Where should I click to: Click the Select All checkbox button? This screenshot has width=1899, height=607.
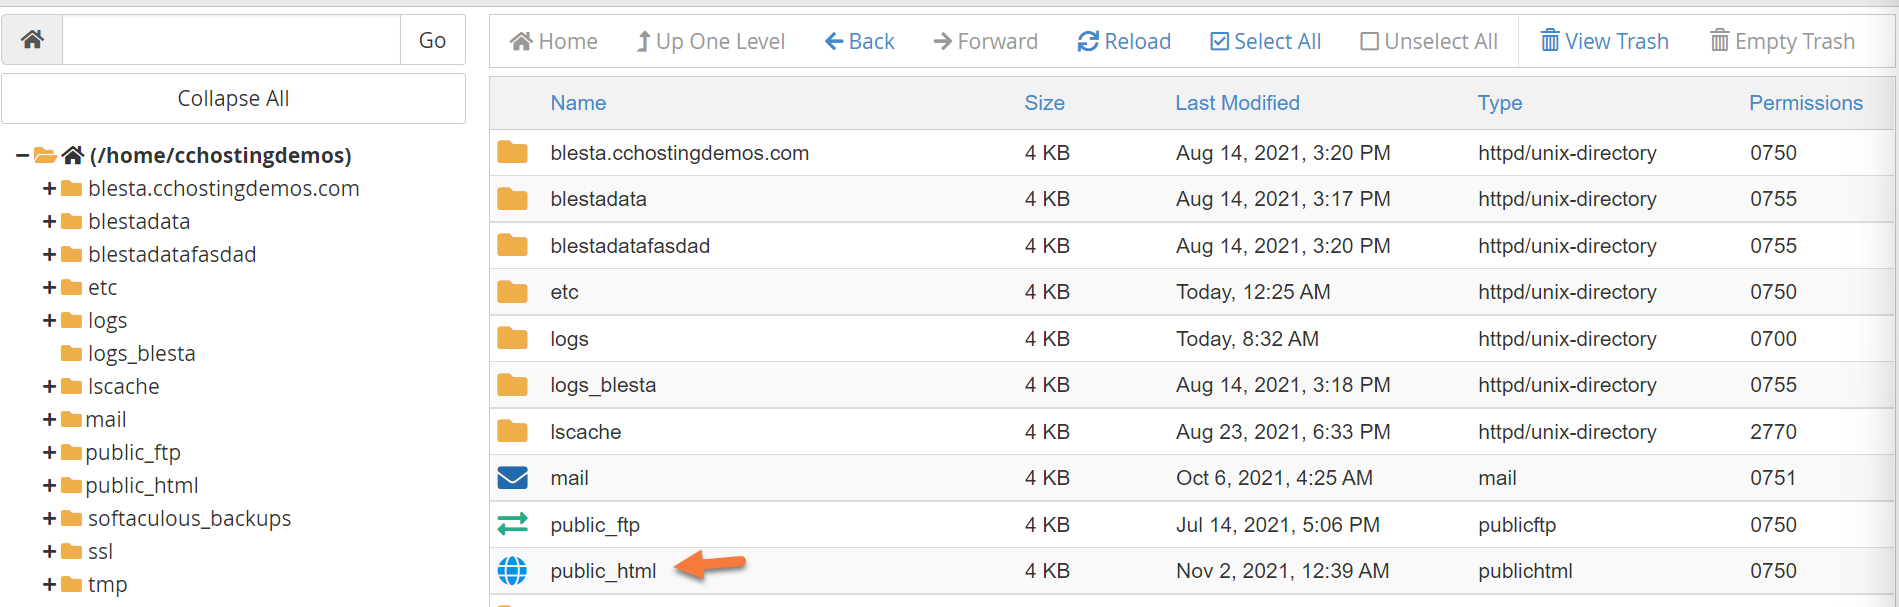pos(1265,41)
